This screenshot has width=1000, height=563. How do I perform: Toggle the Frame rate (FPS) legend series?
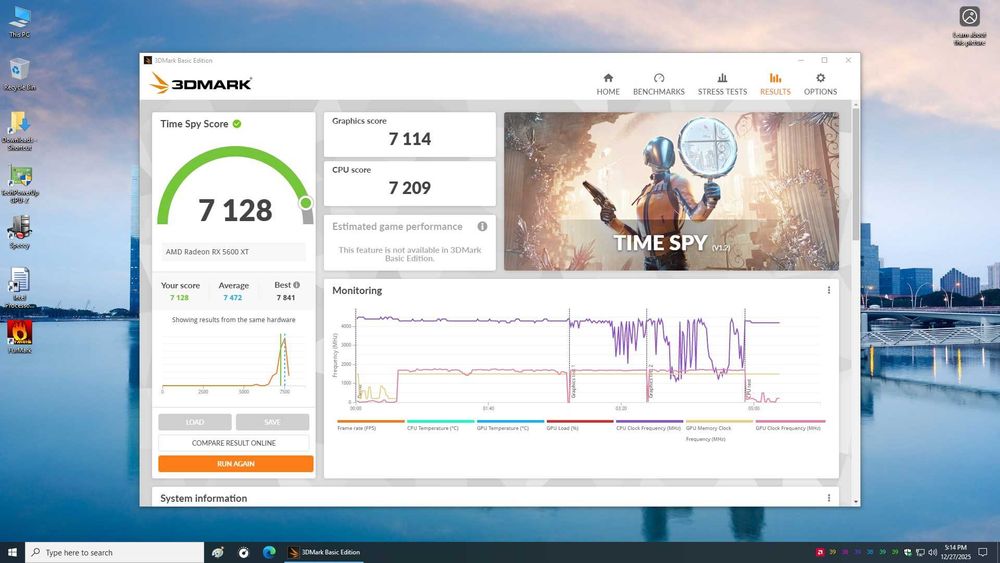pyautogui.click(x=370, y=425)
